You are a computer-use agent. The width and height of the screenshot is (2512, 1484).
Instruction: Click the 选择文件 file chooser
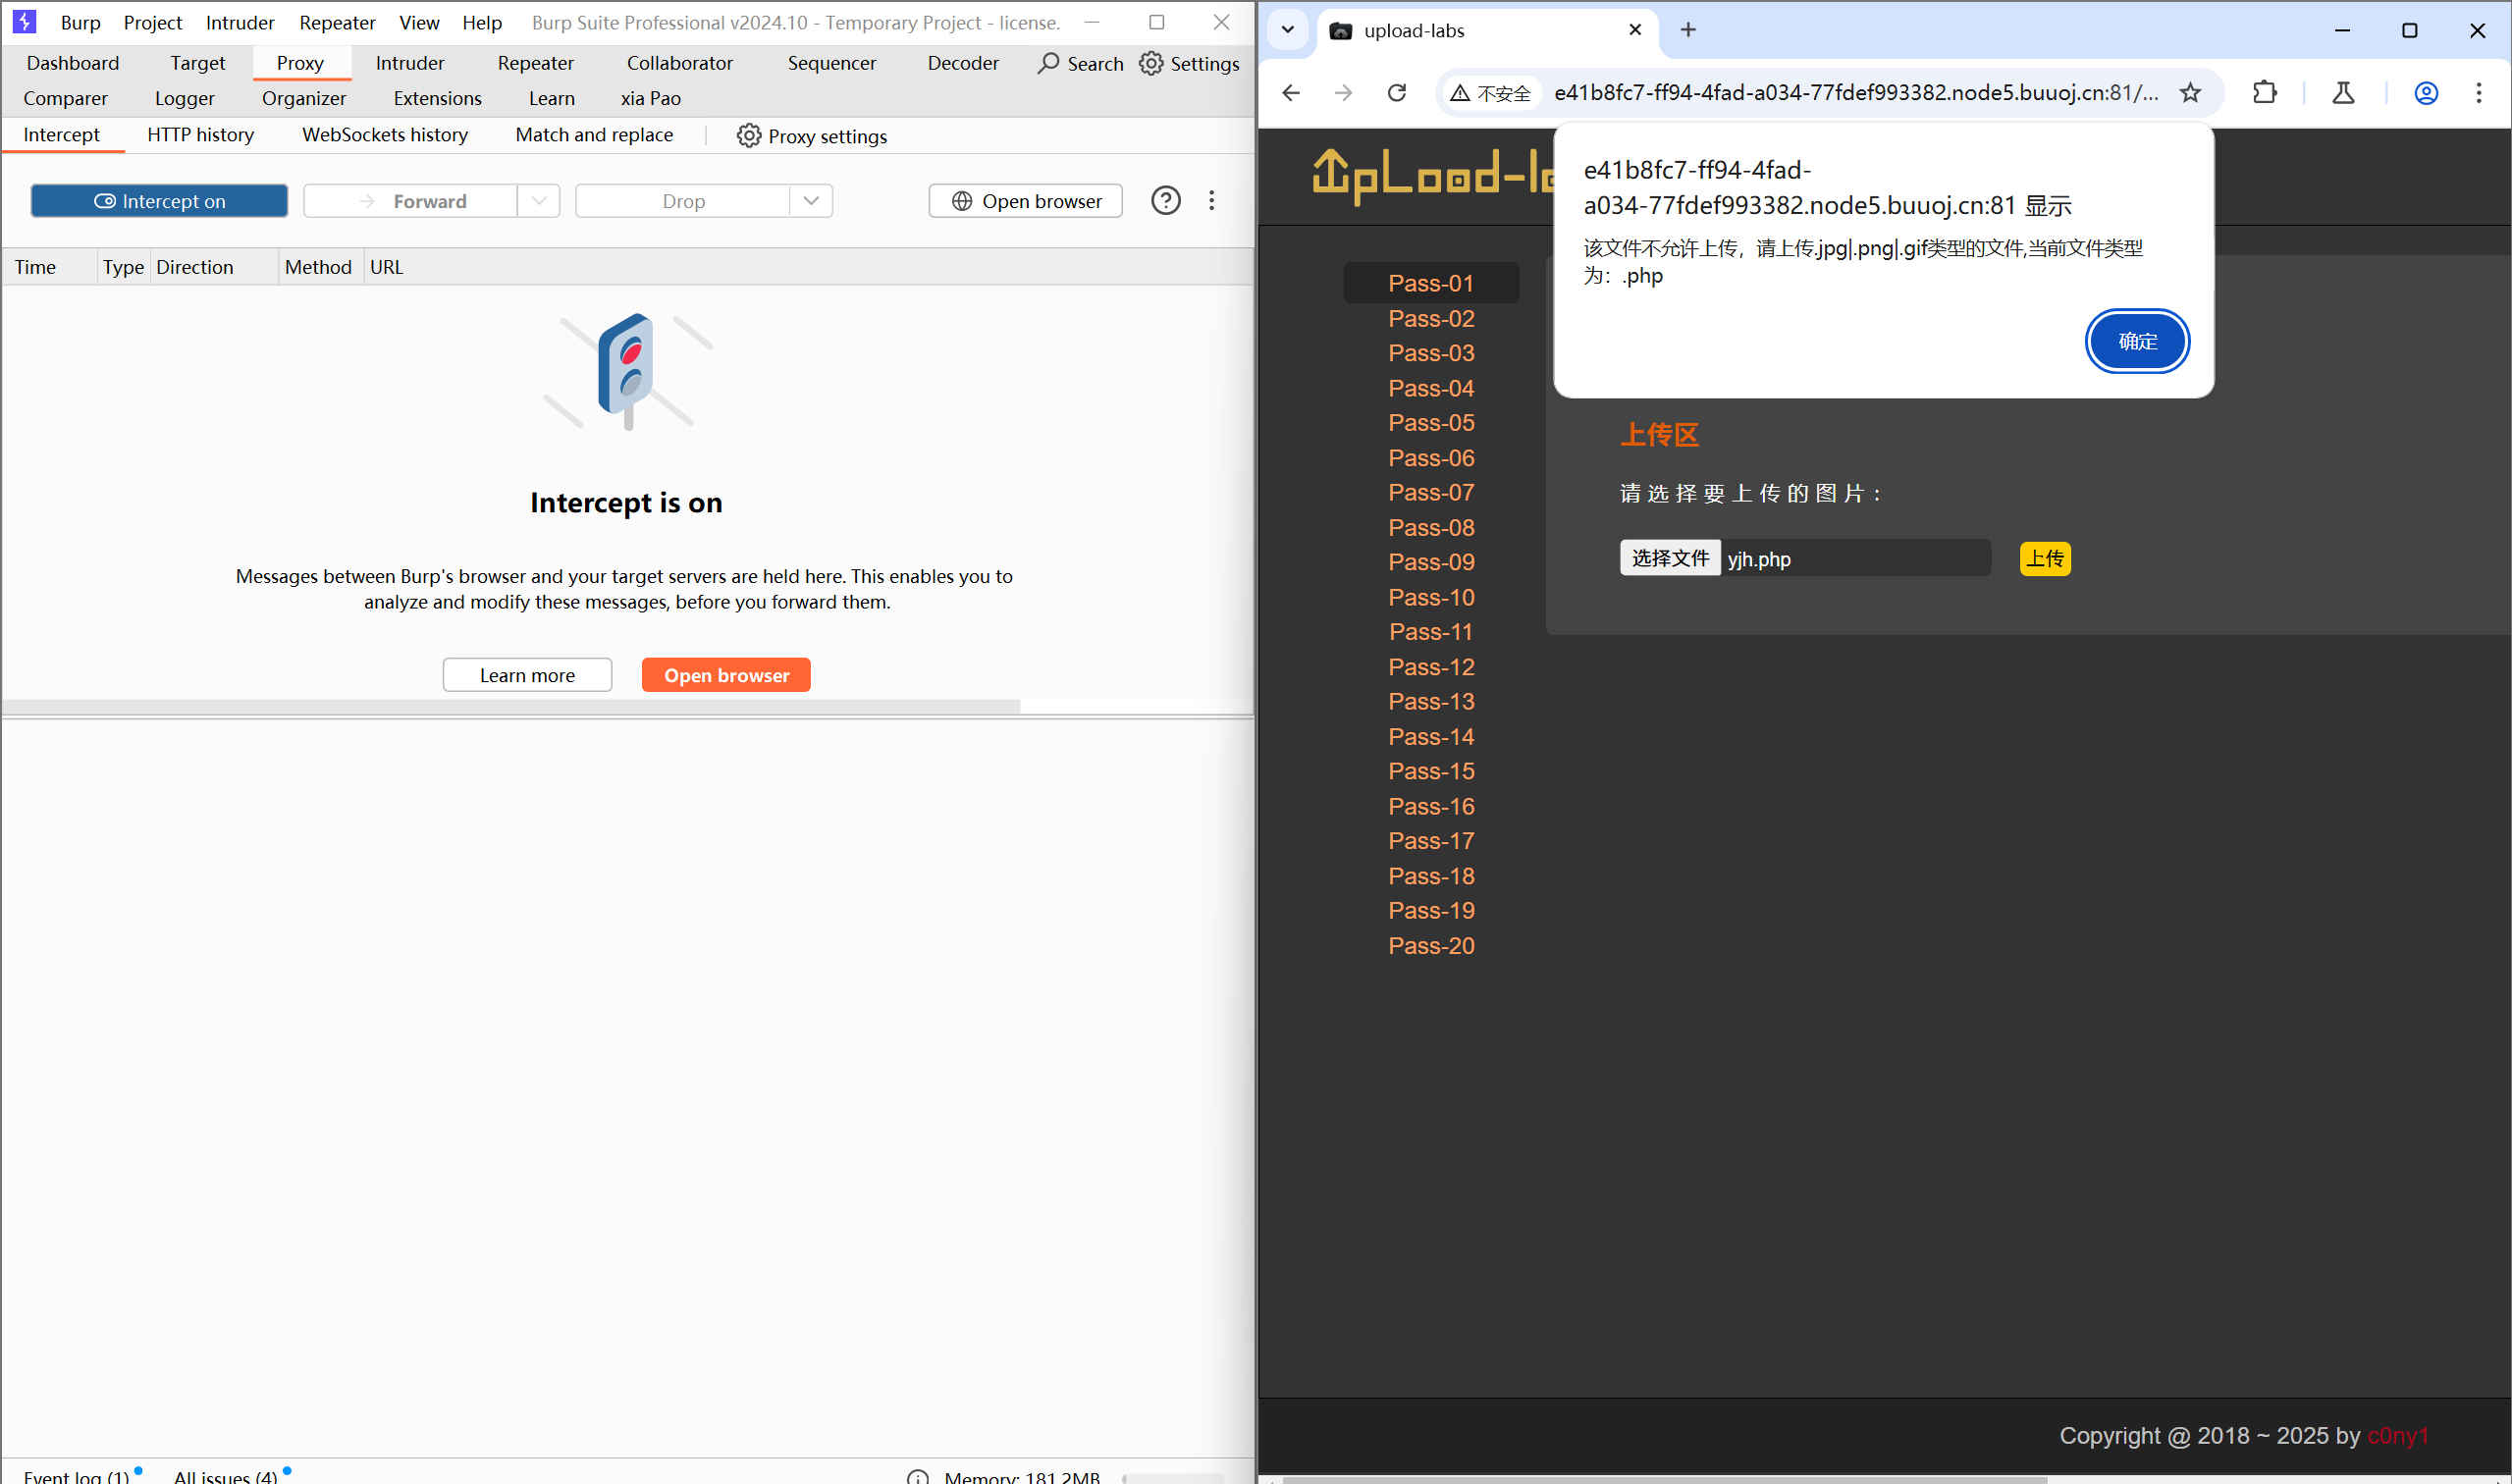[1669, 558]
